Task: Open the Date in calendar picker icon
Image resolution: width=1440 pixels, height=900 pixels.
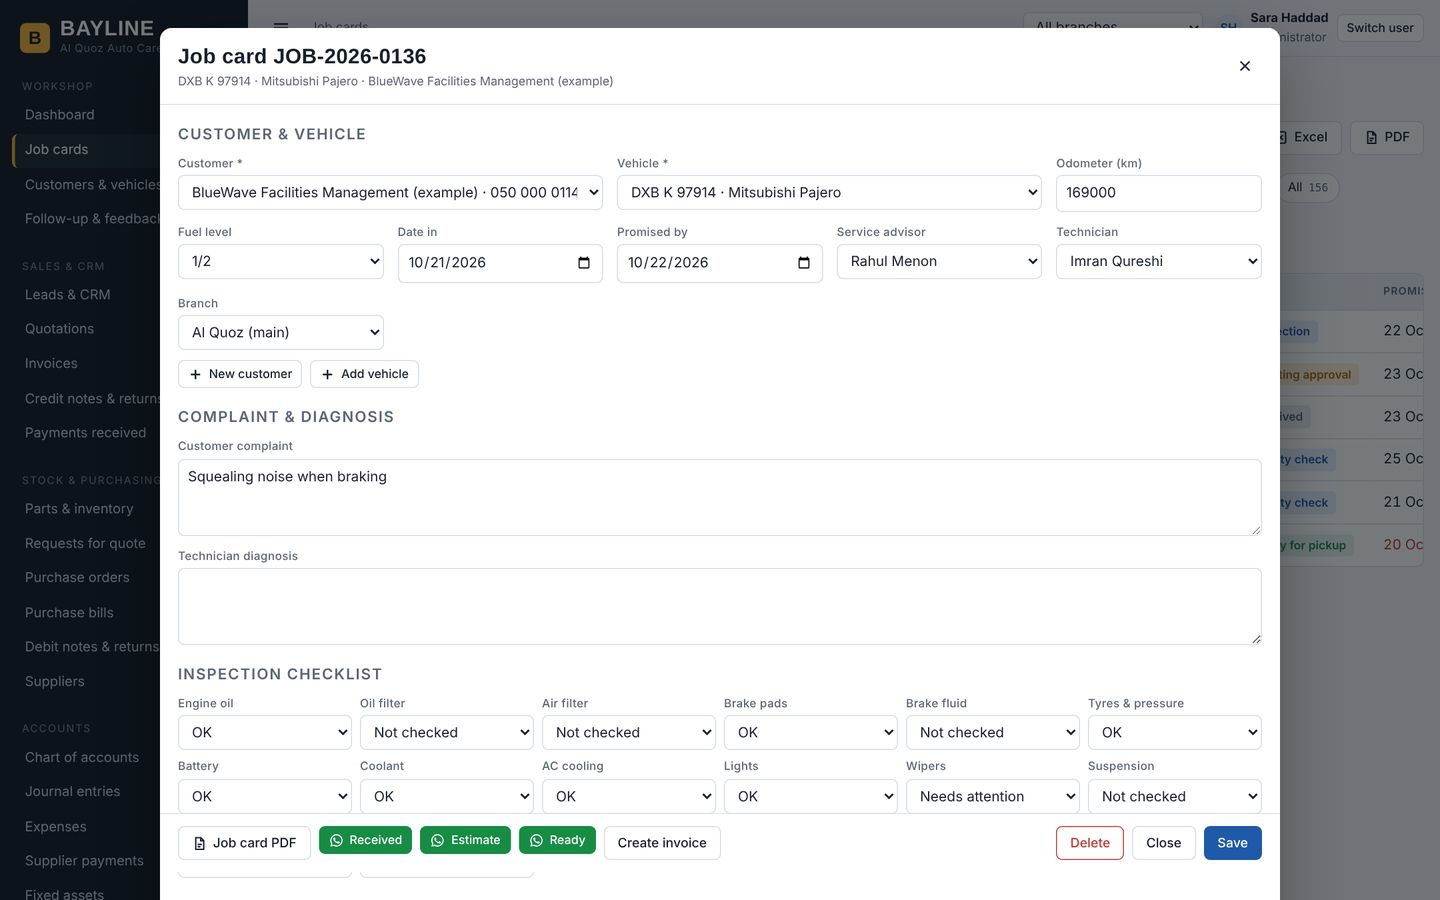Action: click(x=584, y=263)
